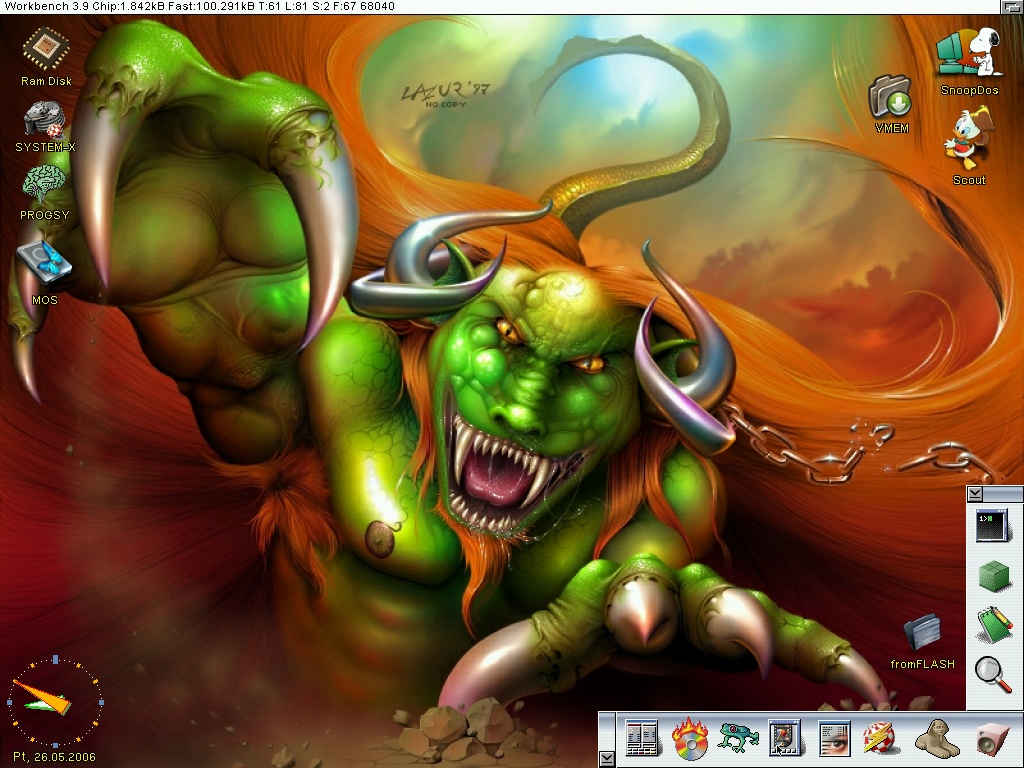This screenshot has width=1024, height=768.
Task: Click the analog clock on the desktop
Action: tap(55, 702)
